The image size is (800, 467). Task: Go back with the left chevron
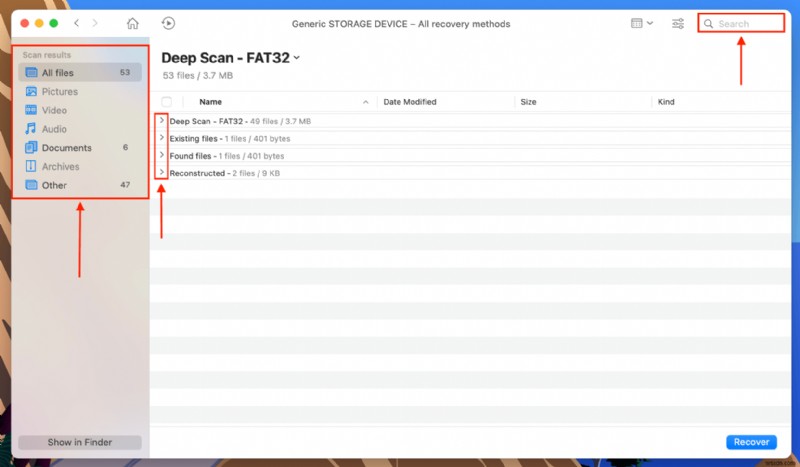[x=77, y=23]
